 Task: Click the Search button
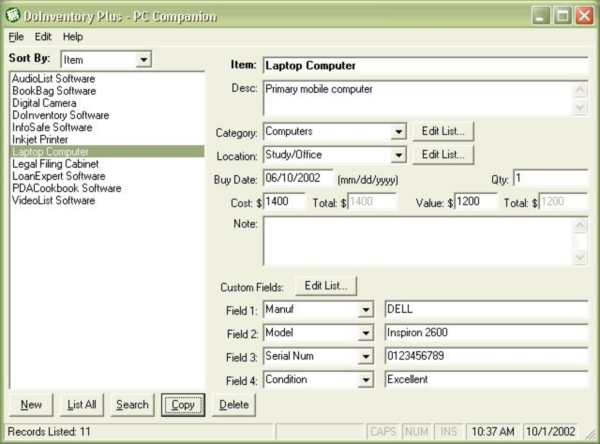coord(132,405)
